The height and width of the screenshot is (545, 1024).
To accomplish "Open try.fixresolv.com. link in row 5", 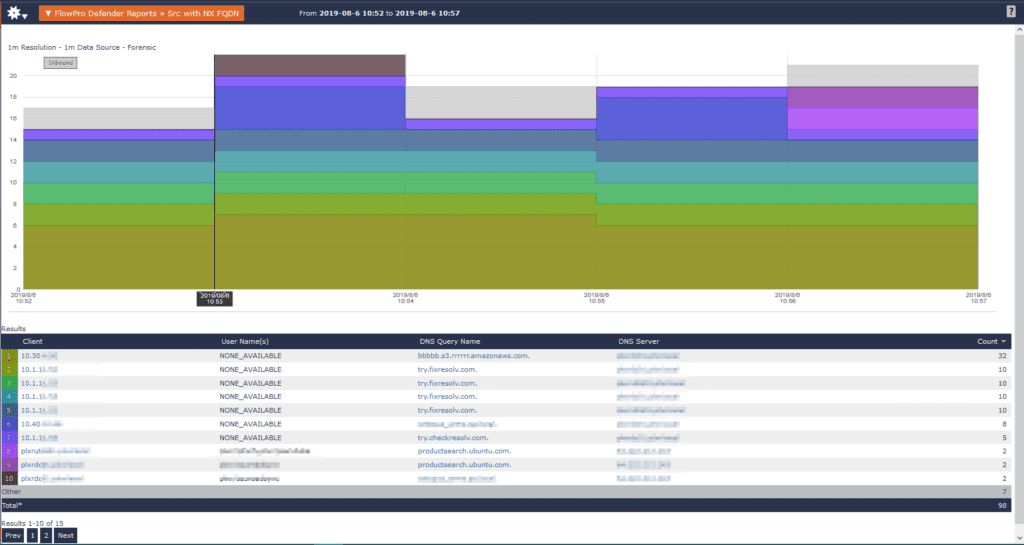I will 447,410.
